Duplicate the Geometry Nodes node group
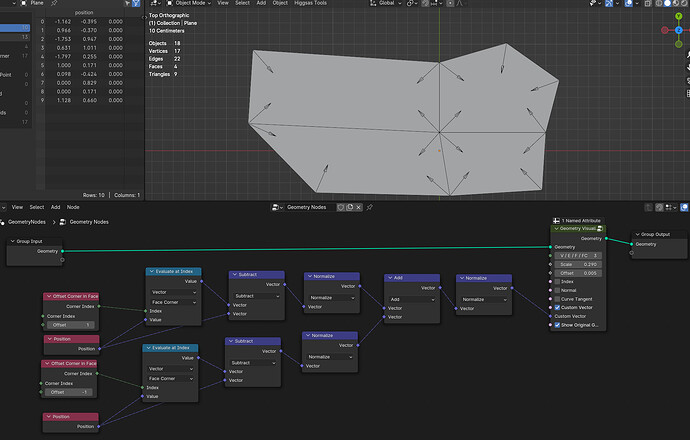Viewport: 690px width, 440px height. pyautogui.click(x=350, y=207)
